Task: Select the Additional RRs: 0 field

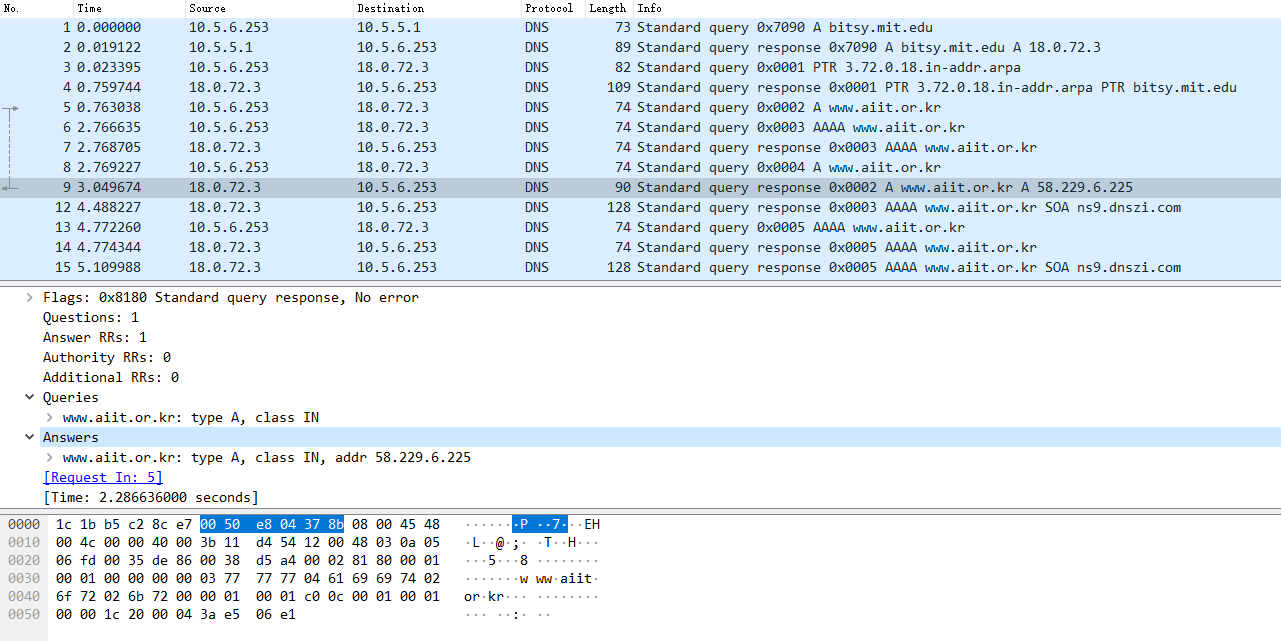Action: [x=111, y=377]
